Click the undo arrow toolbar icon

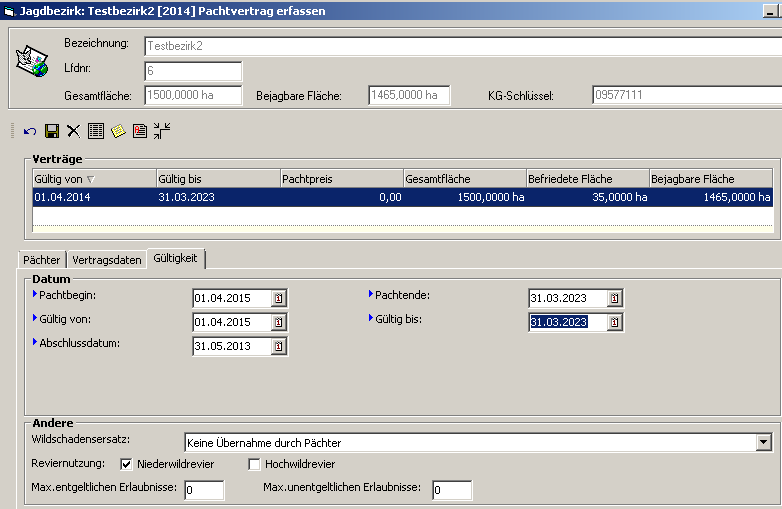(x=30, y=131)
